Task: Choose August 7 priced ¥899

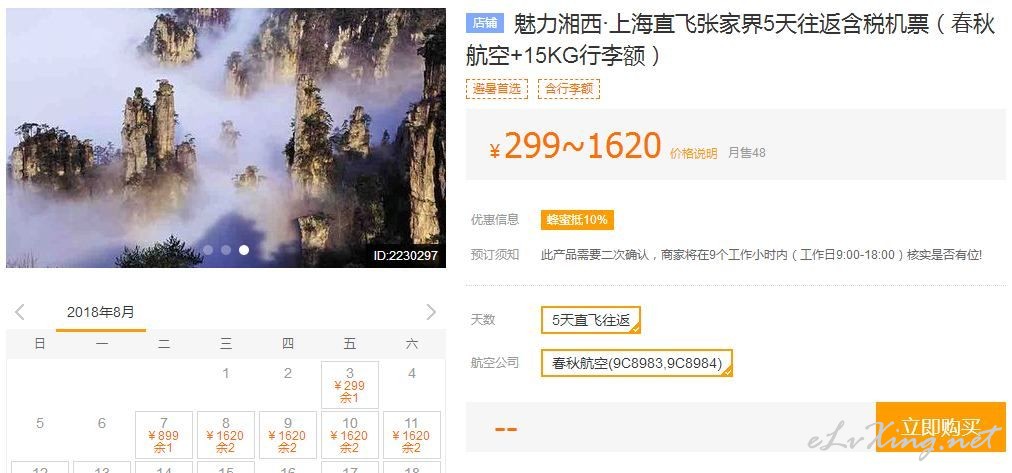Action: [x=164, y=435]
